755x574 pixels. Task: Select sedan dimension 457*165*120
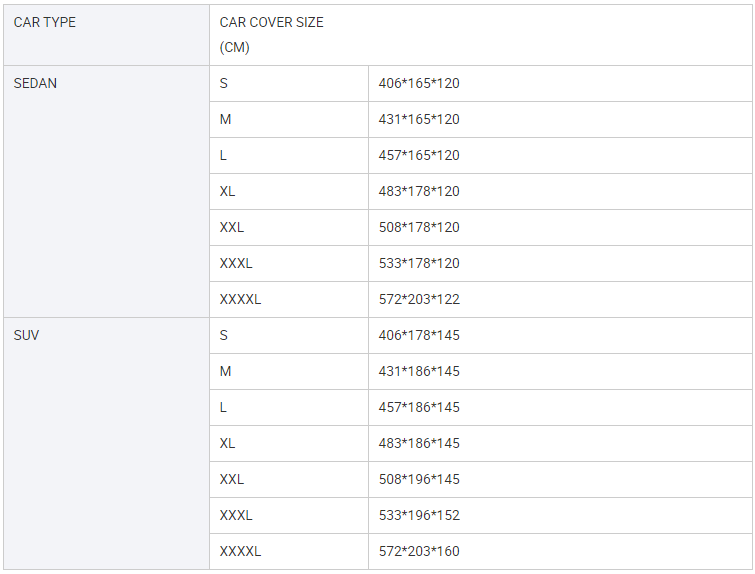click(419, 155)
